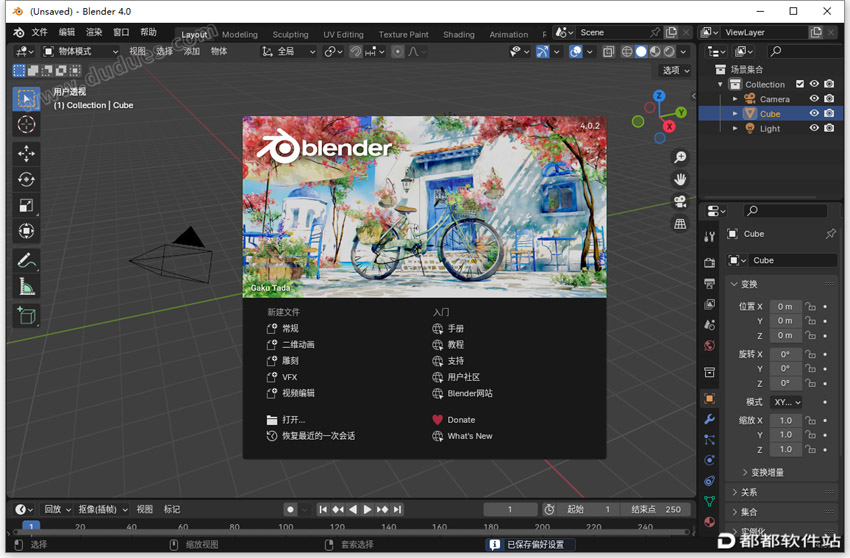The image size is (850, 558).
Task: Hide Cube with its eye icon
Action: 814,113
